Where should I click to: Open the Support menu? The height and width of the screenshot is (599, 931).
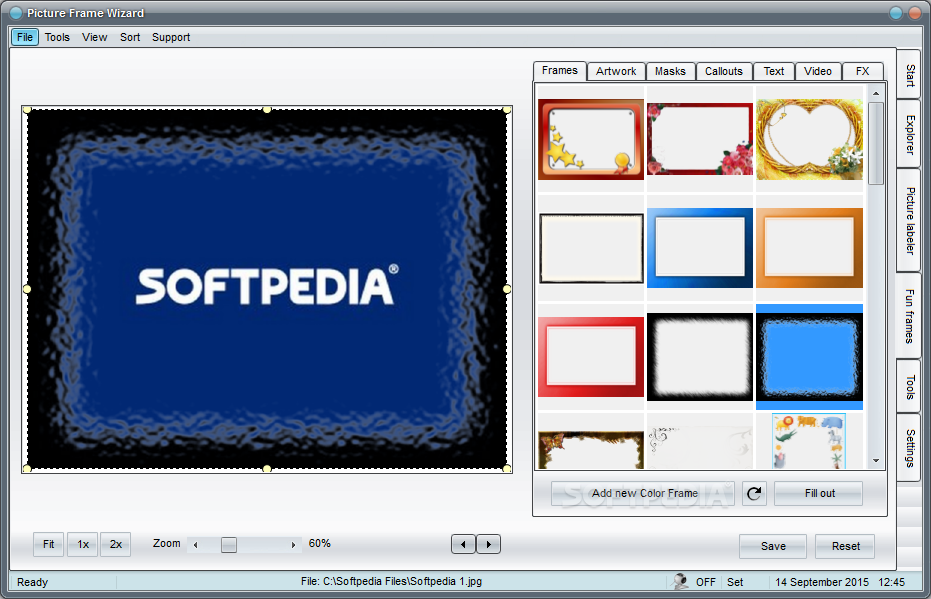tap(171, 37)
